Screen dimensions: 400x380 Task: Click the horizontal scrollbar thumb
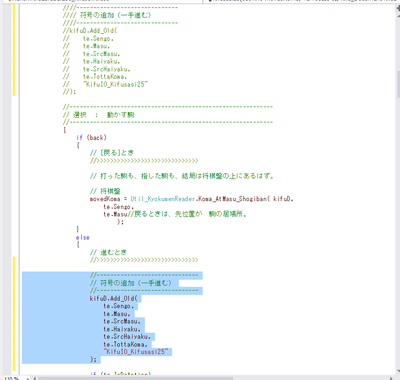[x=135, y=378]
